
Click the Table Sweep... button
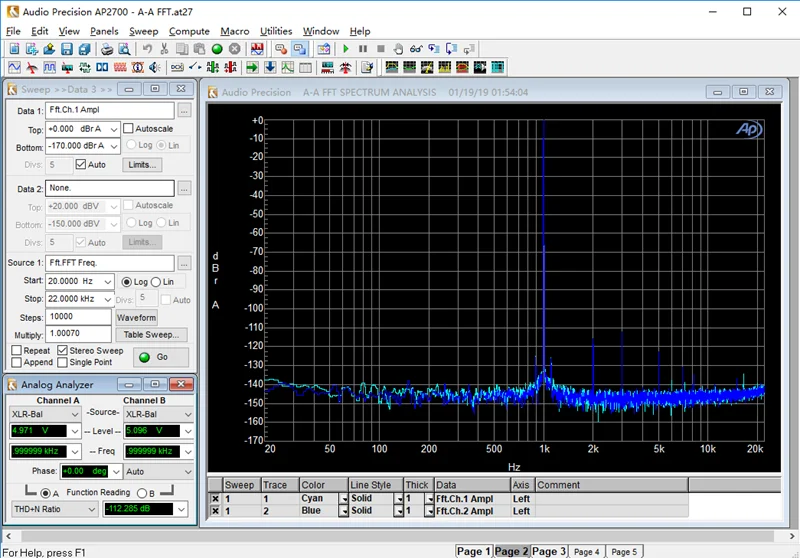[x=151, y=335]
